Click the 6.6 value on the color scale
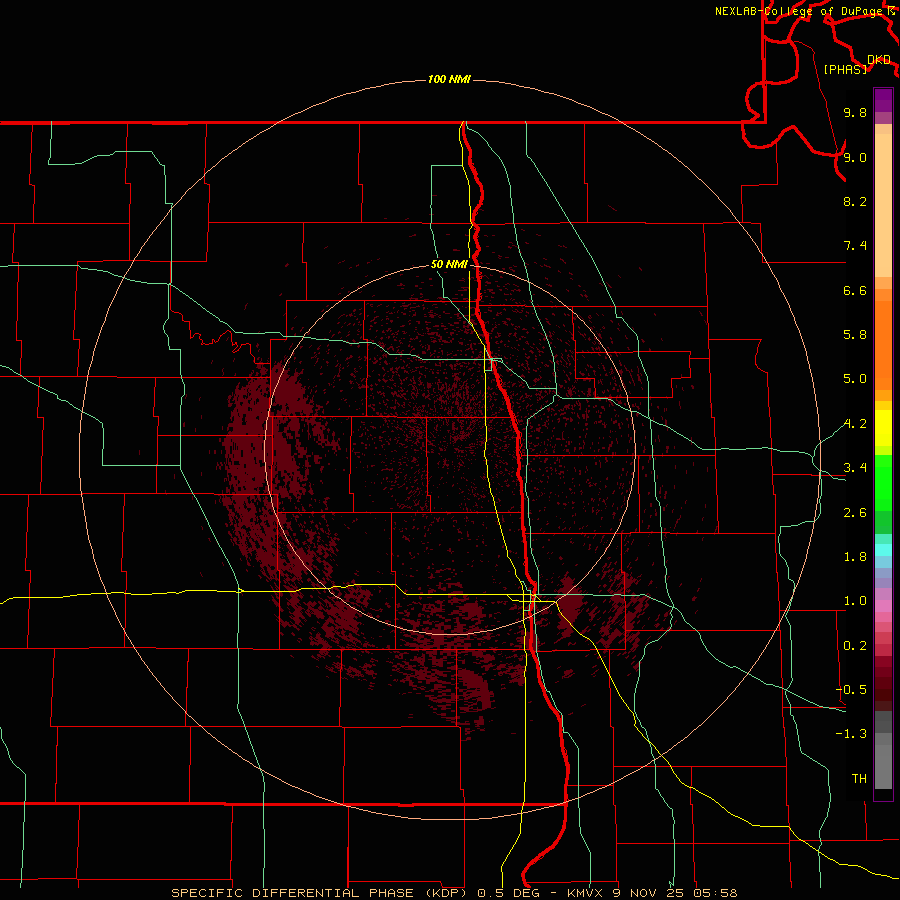Viewport: 900px width, 900px height. point(855,290)
